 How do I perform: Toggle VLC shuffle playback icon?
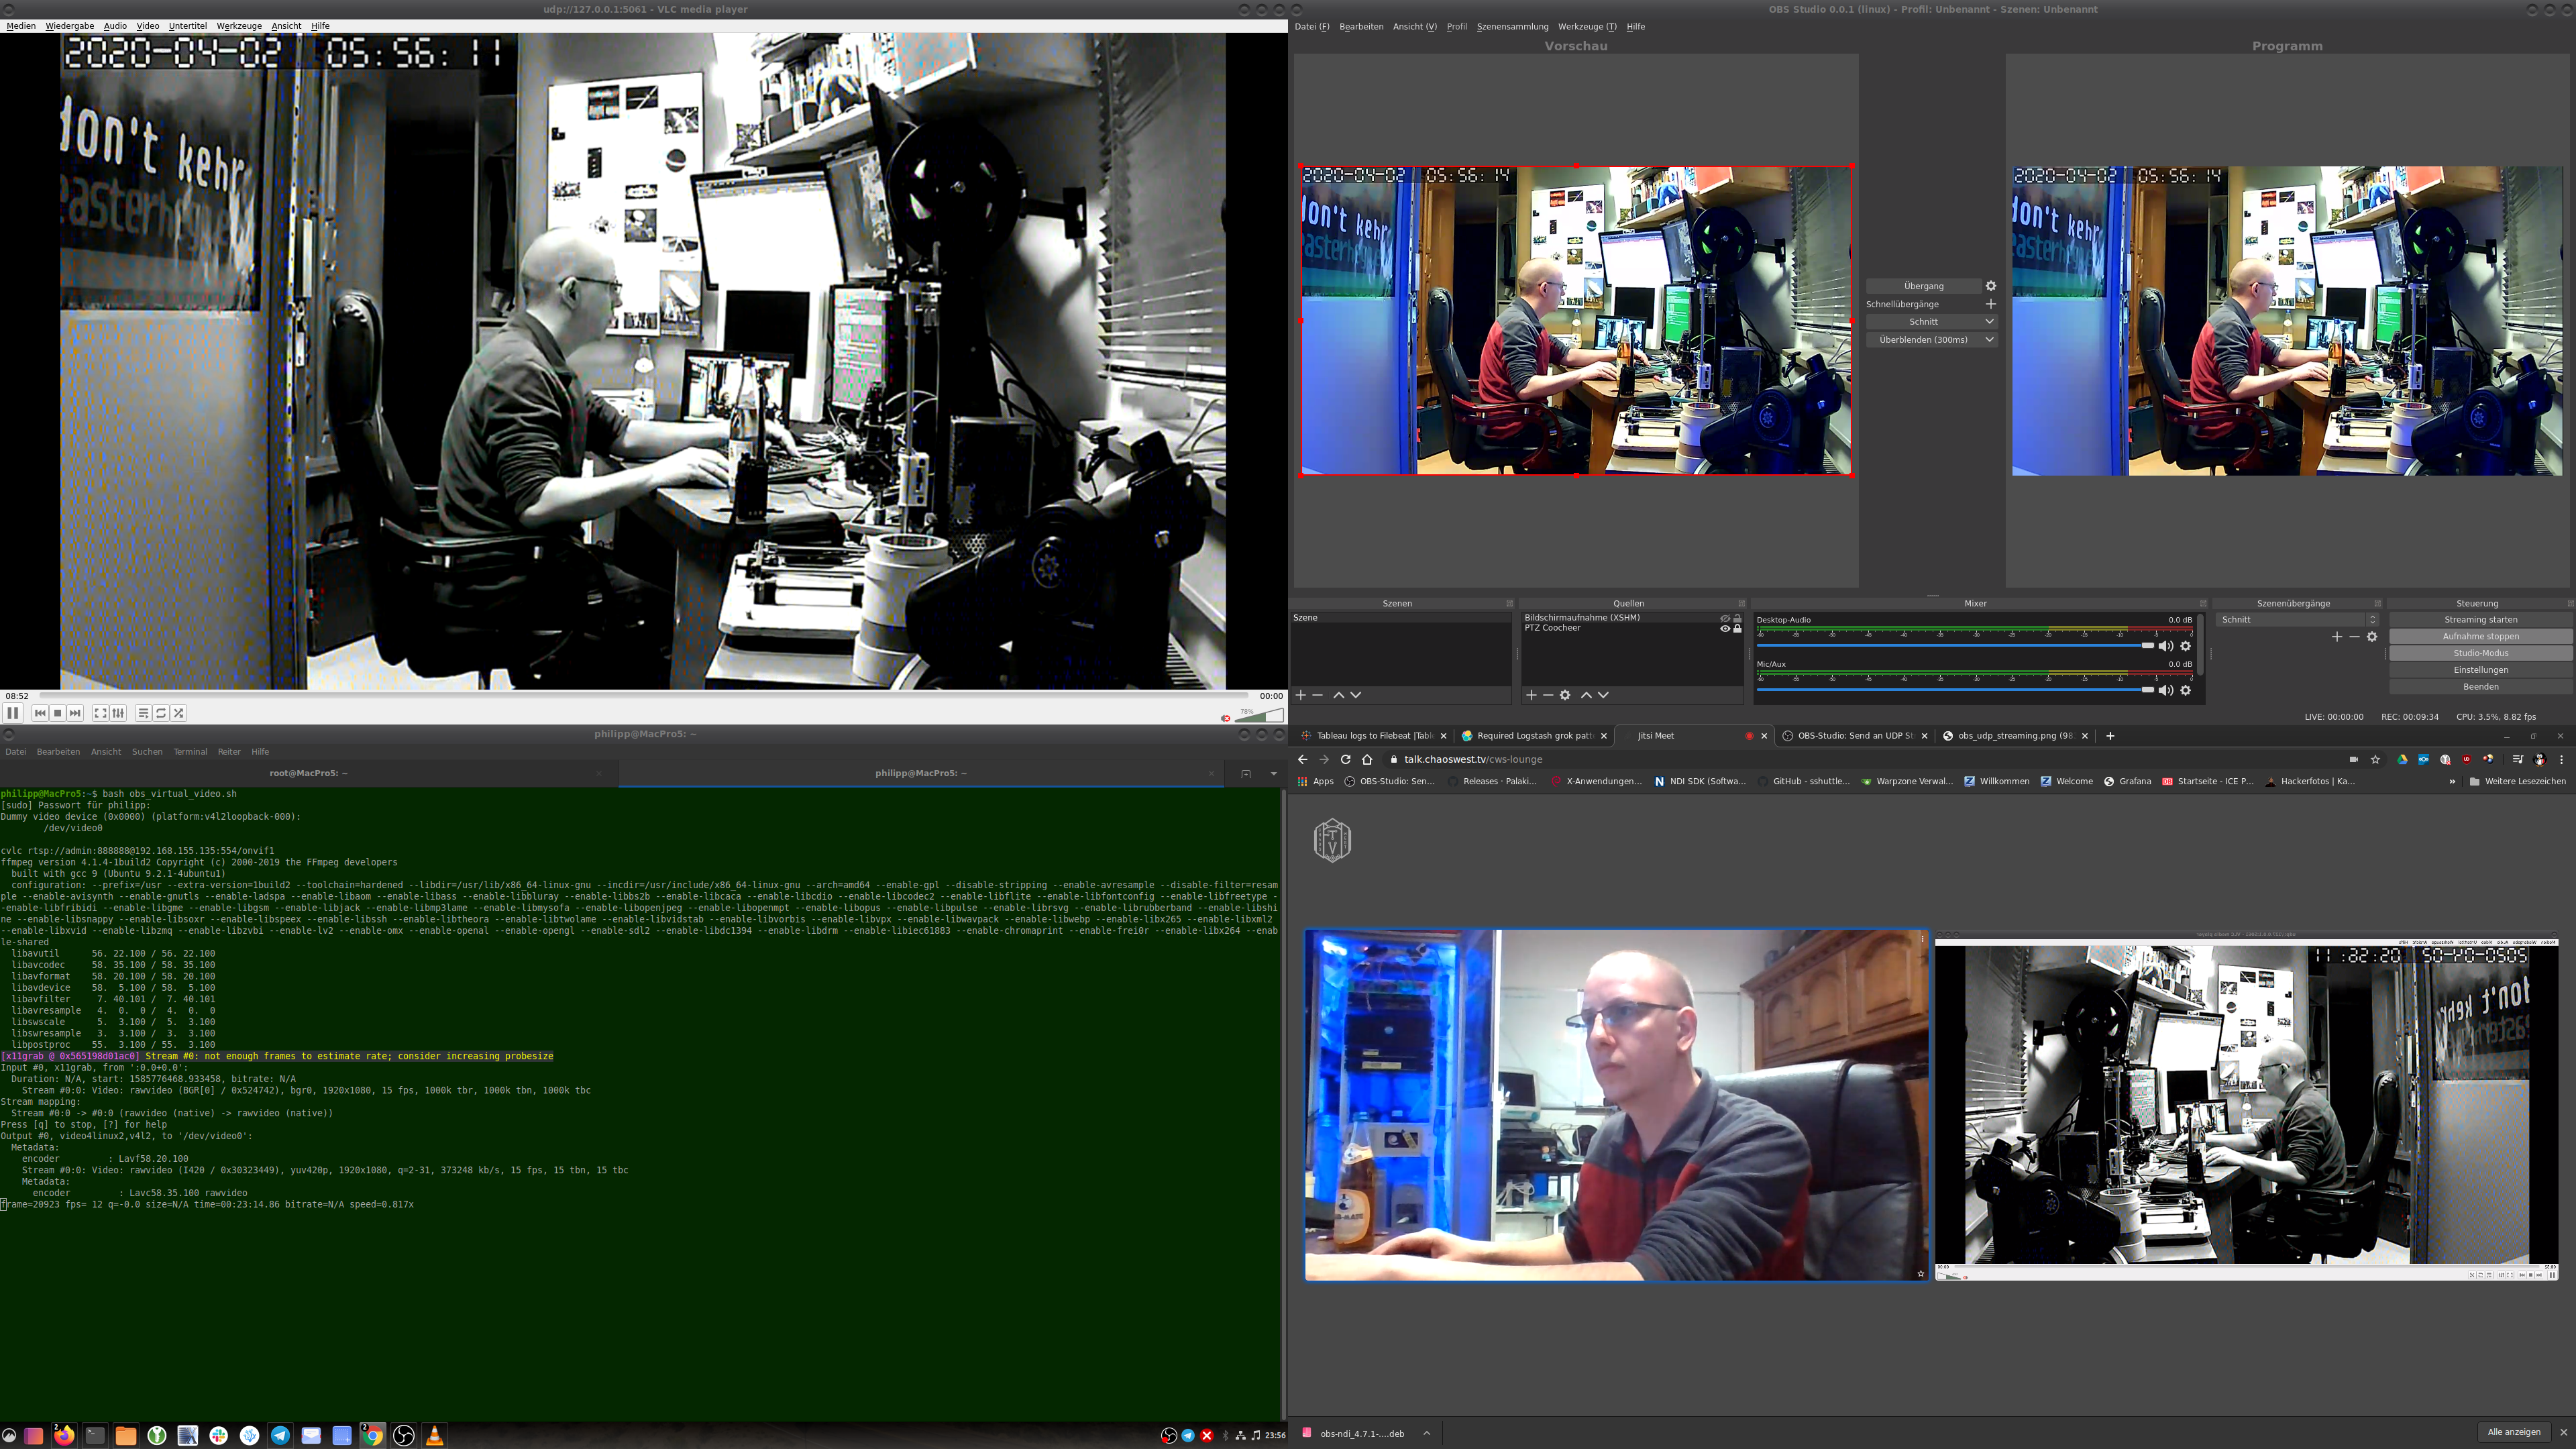(x=178, y=713)
